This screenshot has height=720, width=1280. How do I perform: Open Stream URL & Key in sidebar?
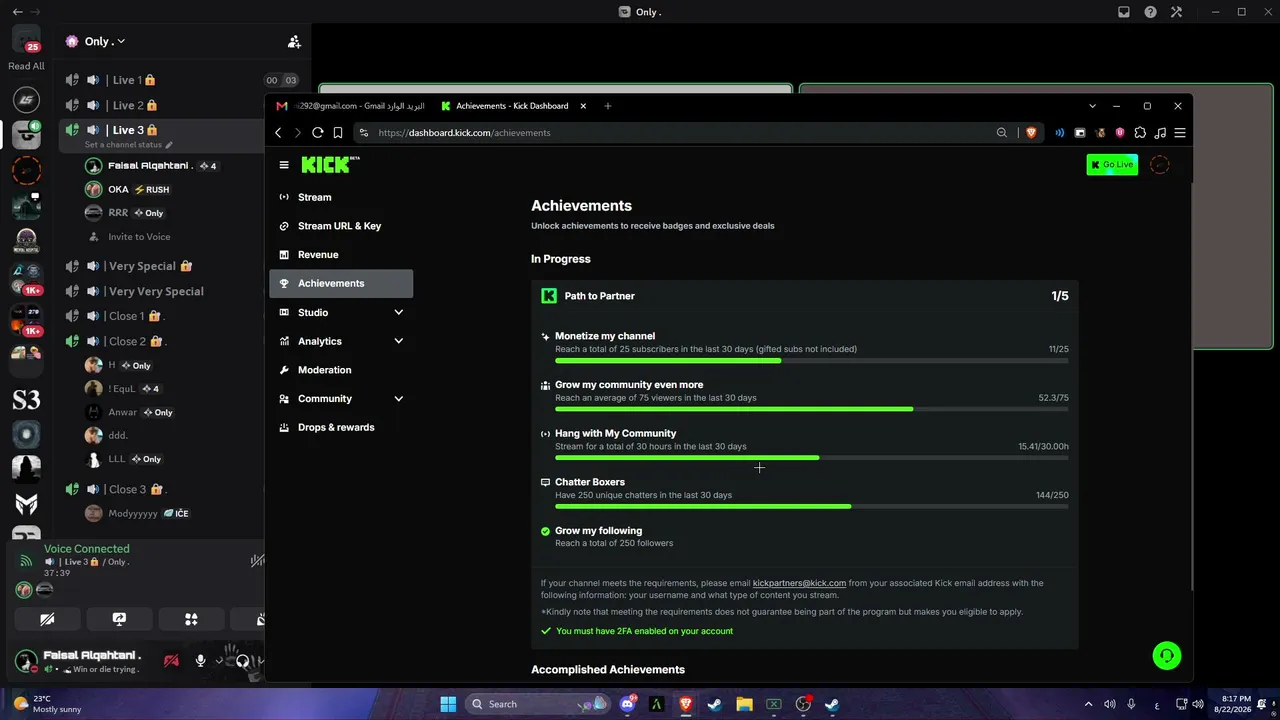click(x=341, y=226)
